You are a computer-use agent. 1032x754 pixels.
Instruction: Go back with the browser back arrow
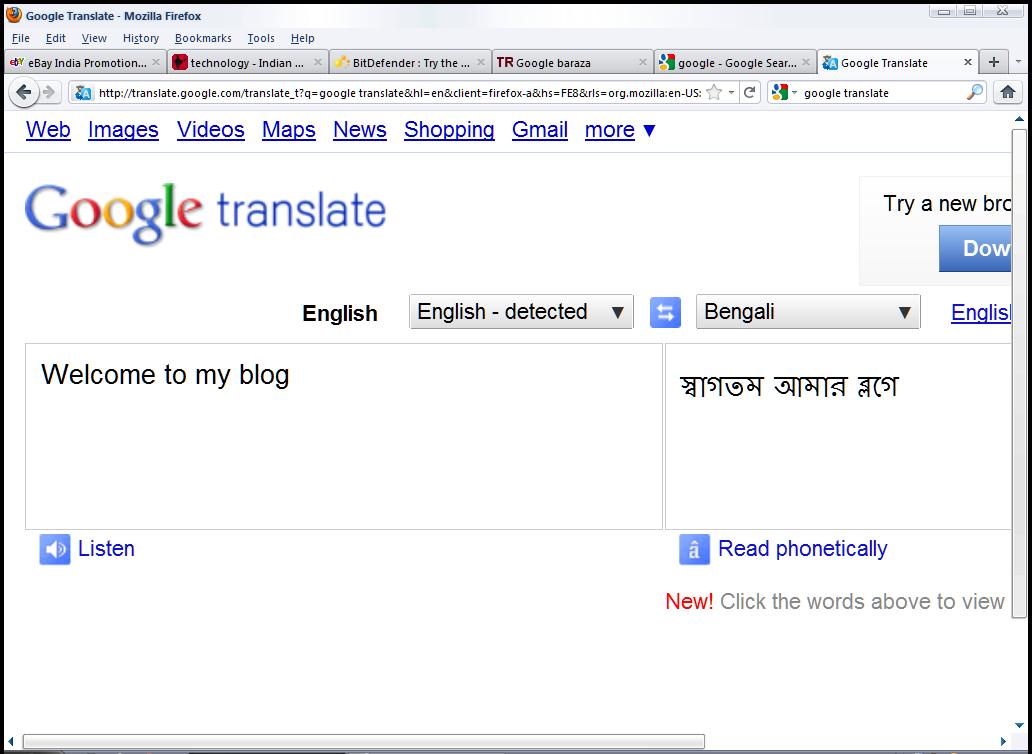pyautogui.click(x=24, y=92)
